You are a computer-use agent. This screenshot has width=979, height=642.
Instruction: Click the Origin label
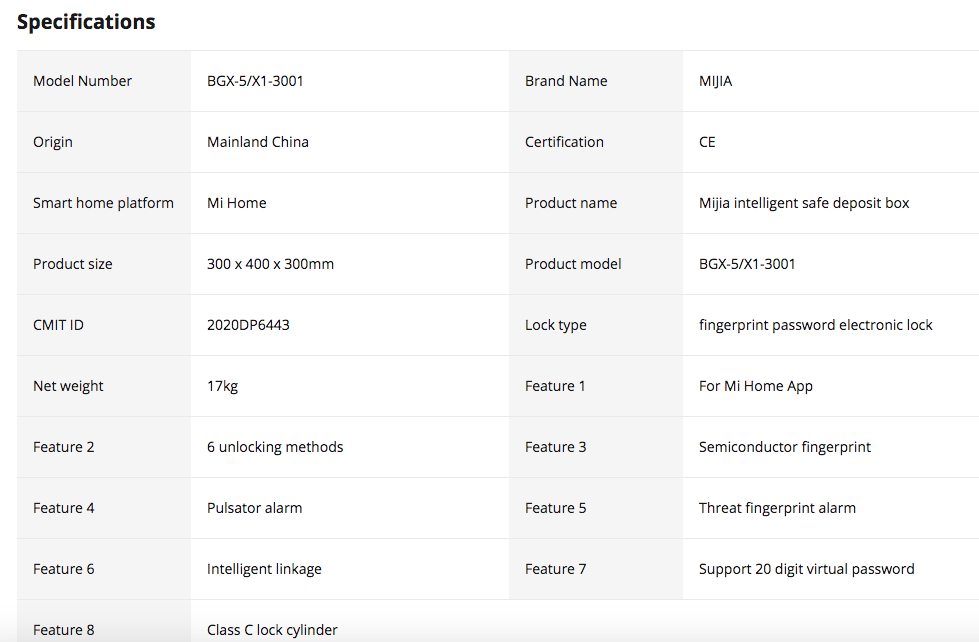coord(52,142)
